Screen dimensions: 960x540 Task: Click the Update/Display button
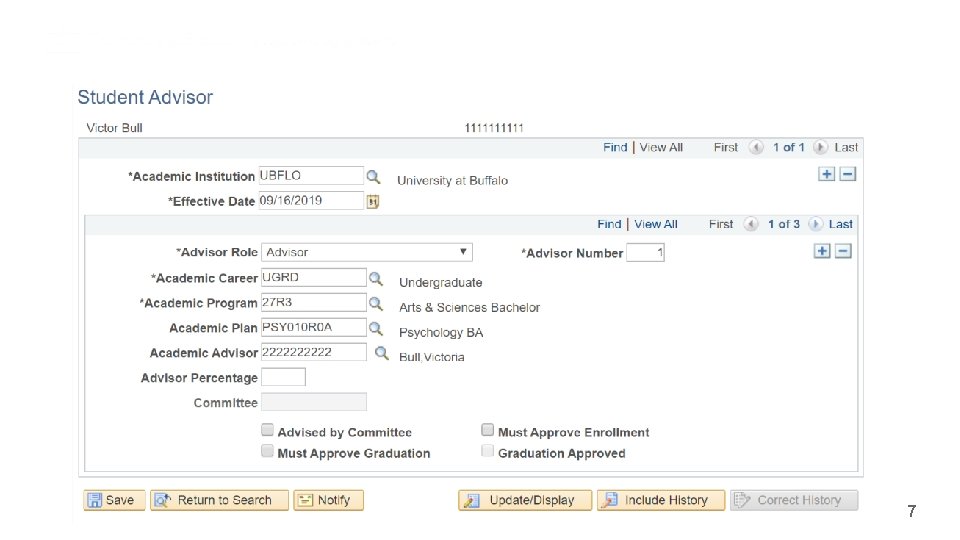click(x=524, y=500)
